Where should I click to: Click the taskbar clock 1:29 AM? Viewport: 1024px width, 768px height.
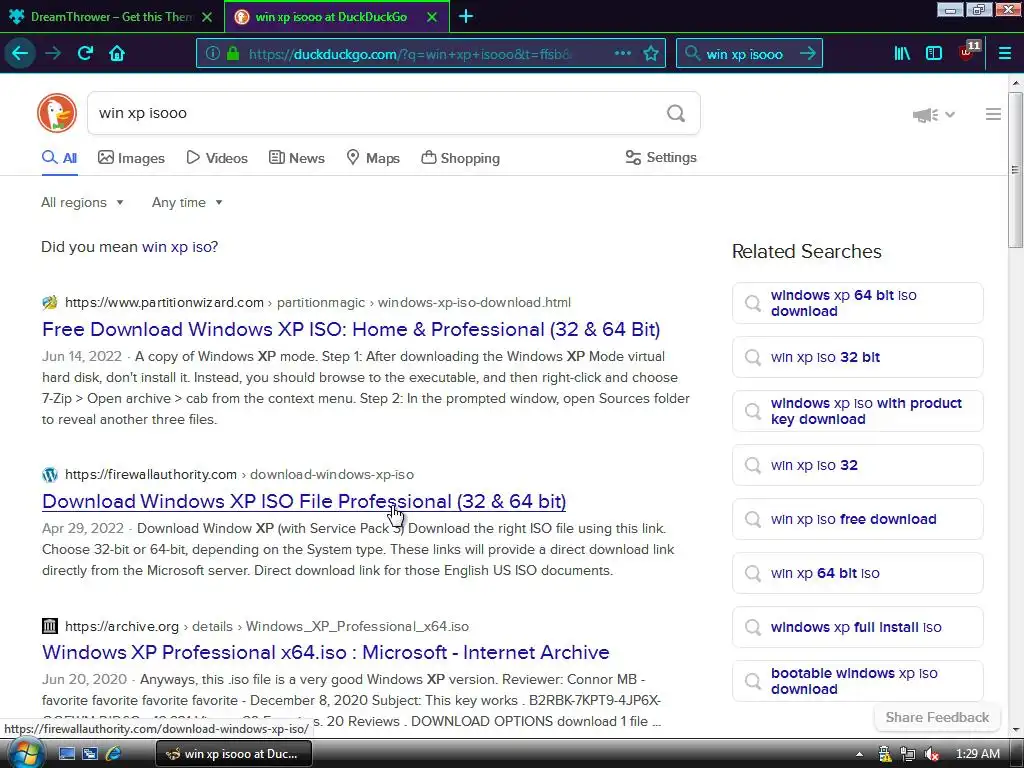(x=977, y=754)
